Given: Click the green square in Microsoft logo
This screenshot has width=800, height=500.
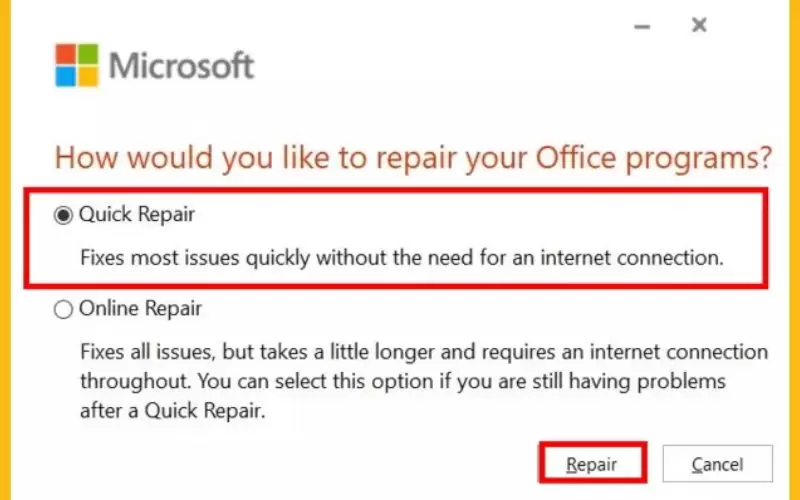Looking at the screenshot, I should (x=88, y=54).
